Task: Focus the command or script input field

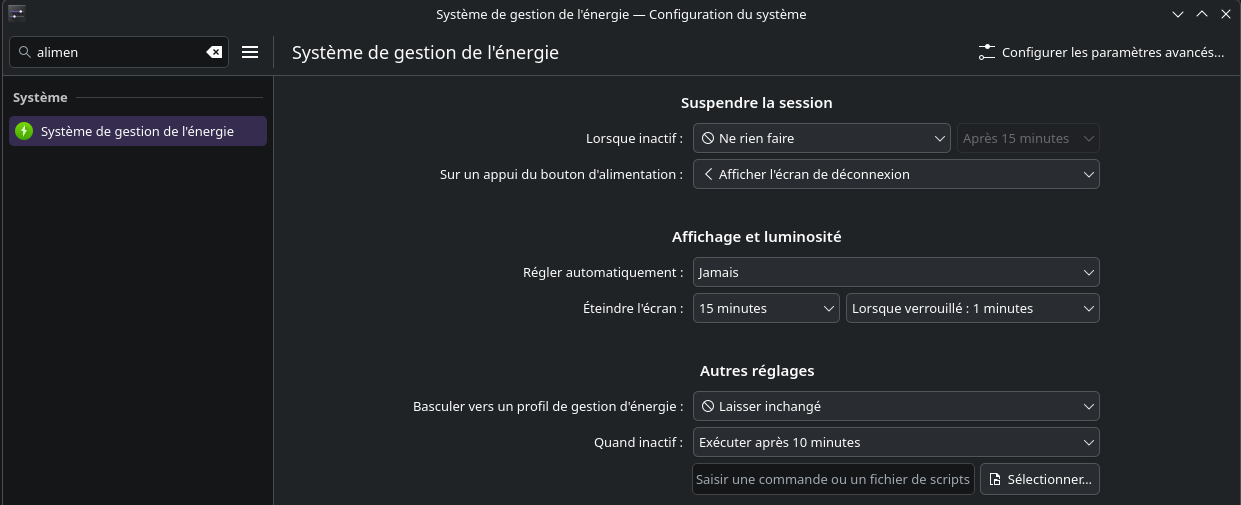Action: [x=833, y=479]
